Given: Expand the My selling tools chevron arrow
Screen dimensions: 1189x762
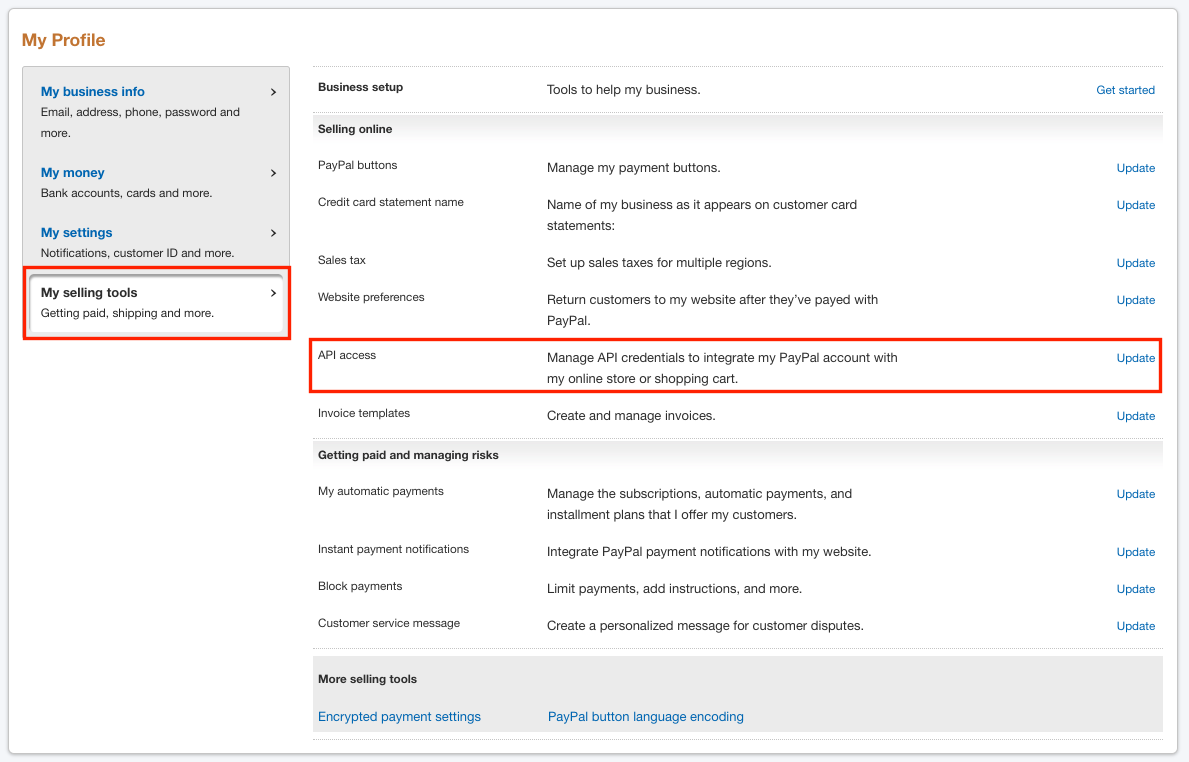Looking at the screenshot, I should pyautogui.click(x=274, y=293).
